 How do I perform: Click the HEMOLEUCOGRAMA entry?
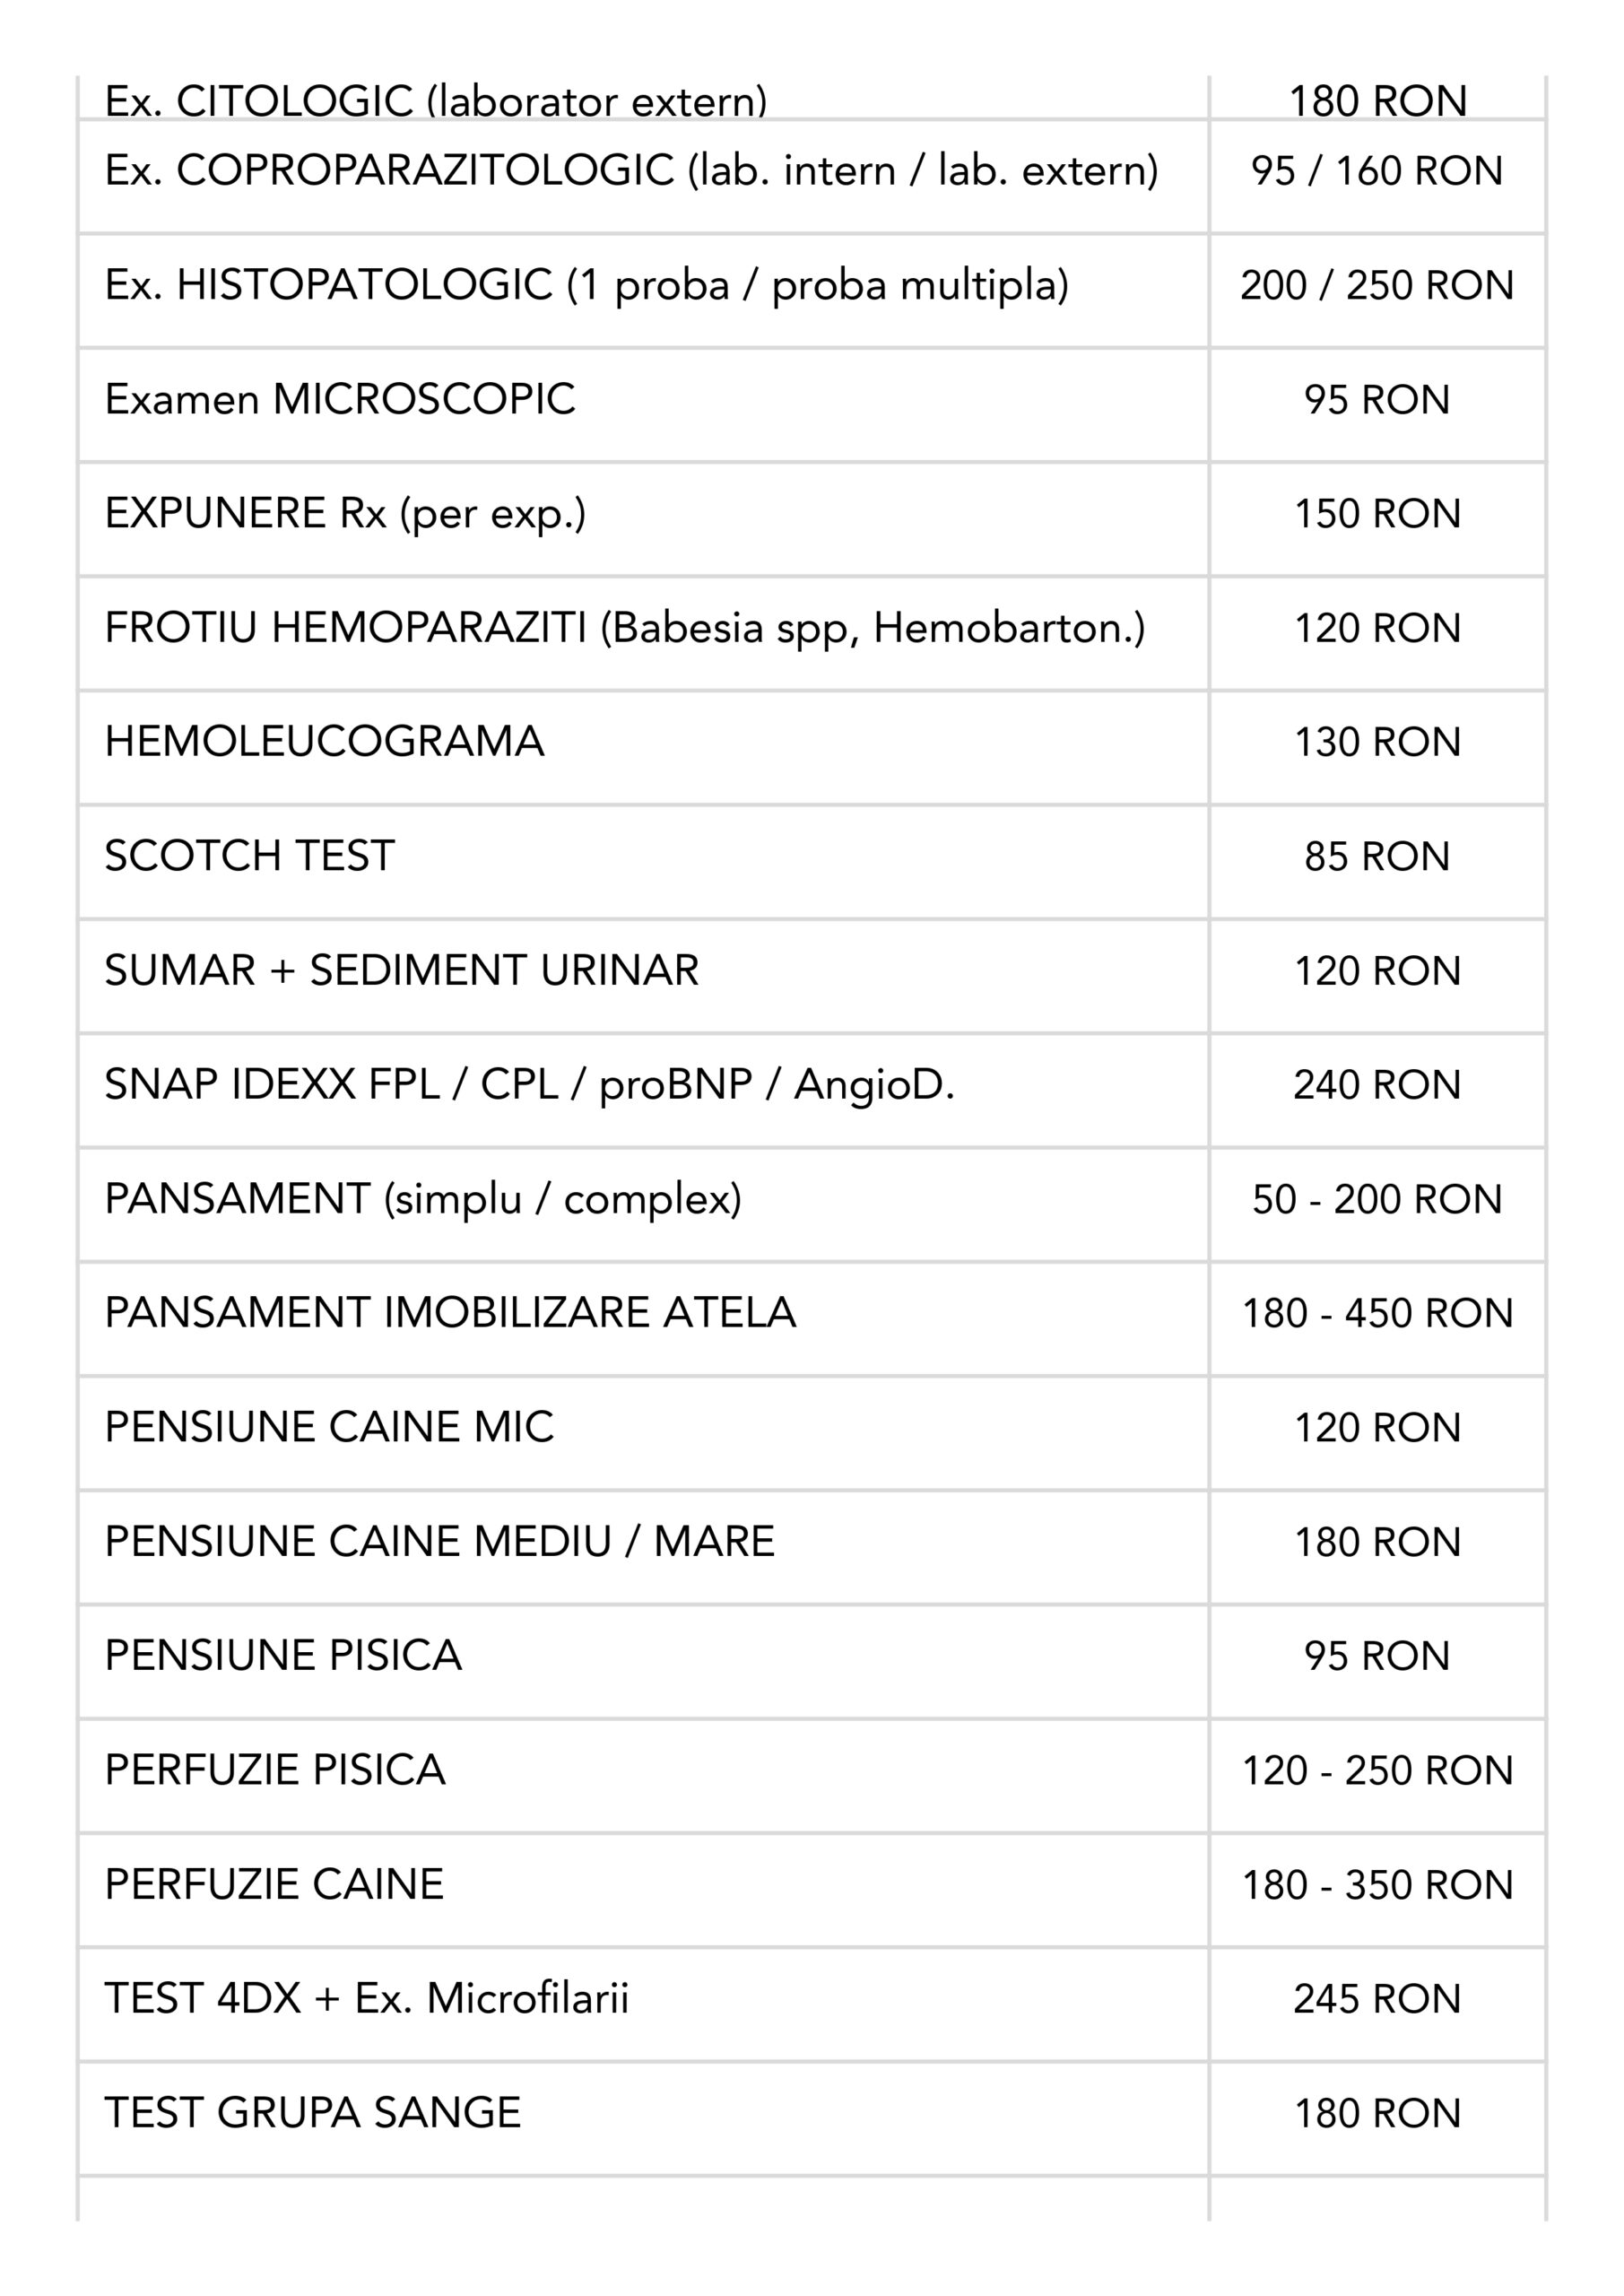point(324,742)
